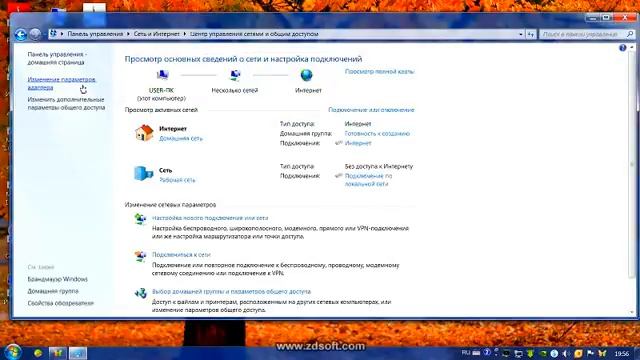Expand the arrow before 'Панель управления' breadcrumb
The height and width of the screenshot is (360, 640).
(x=62, y=34)
